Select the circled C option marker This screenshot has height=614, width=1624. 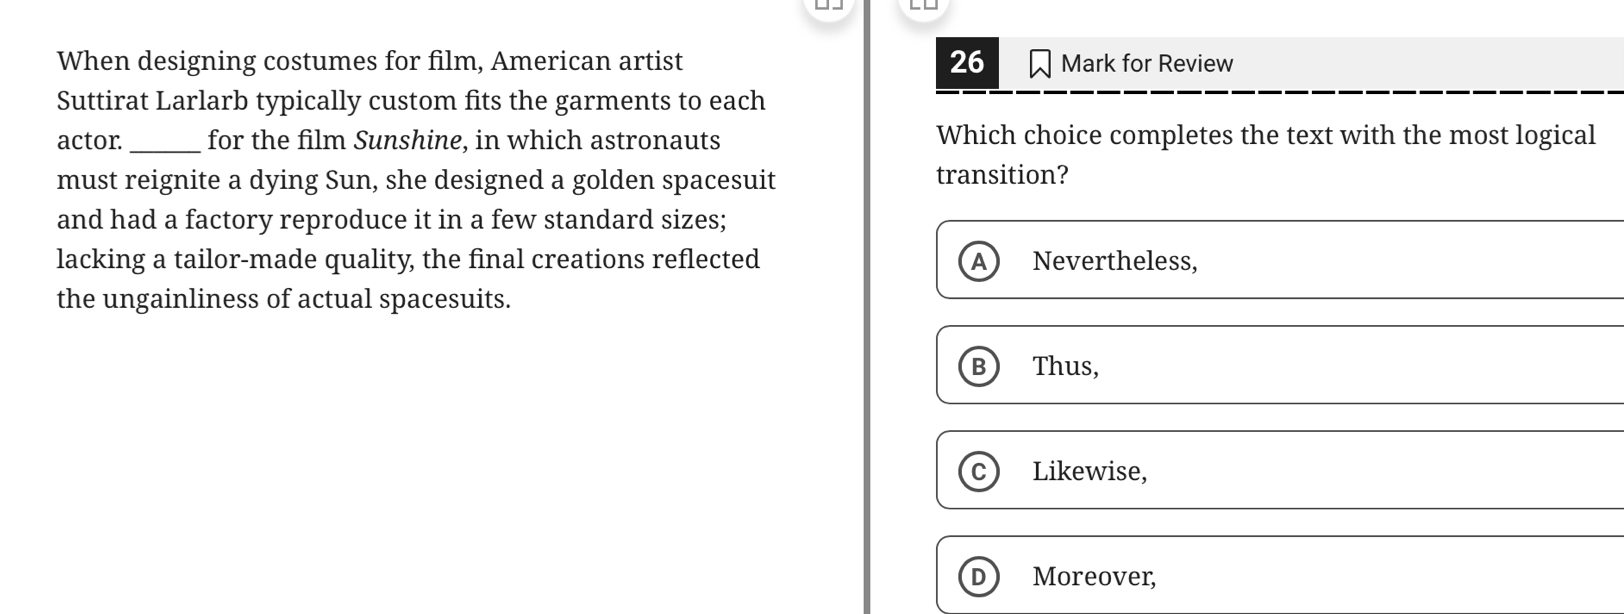(x=979, y=471)
